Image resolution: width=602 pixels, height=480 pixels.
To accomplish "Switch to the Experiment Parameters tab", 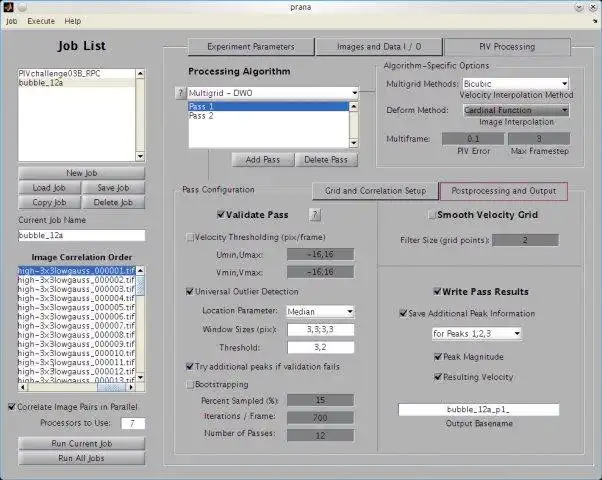I will click(251, 46).
